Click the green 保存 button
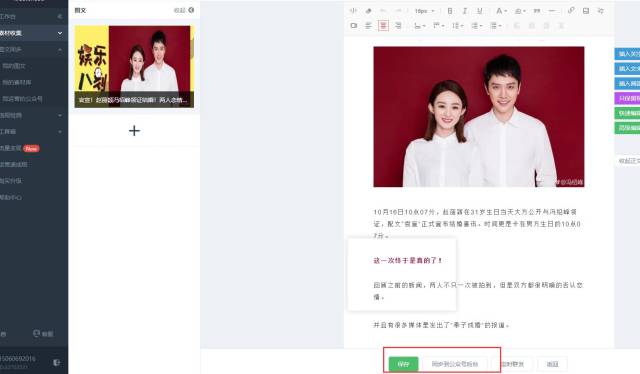 (403, 364)
